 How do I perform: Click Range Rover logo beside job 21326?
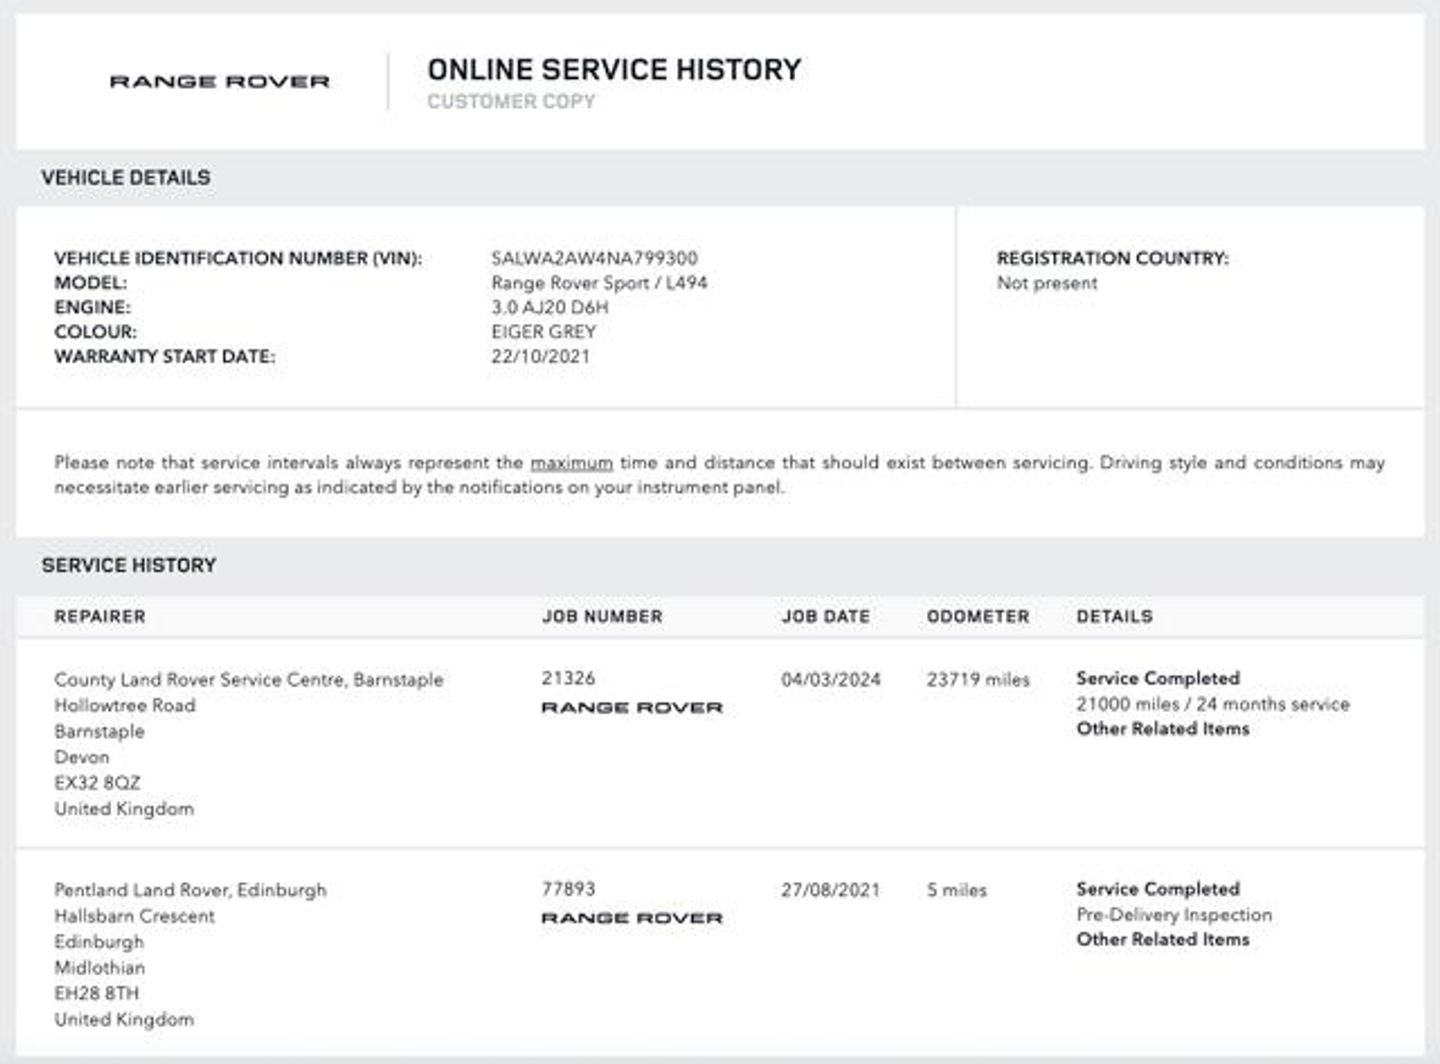coord(631,708)
